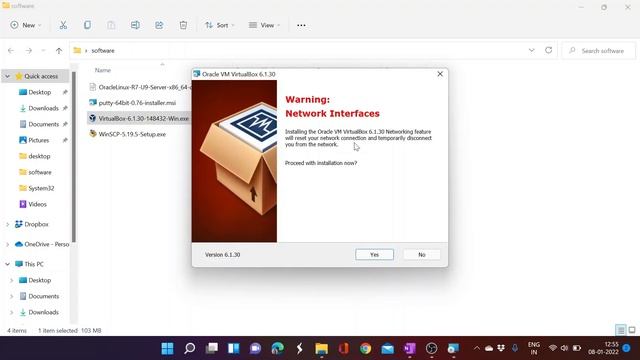Collapse the Quick access section
Viewport: 640px width, 360px height.
(x=7, y=76)
